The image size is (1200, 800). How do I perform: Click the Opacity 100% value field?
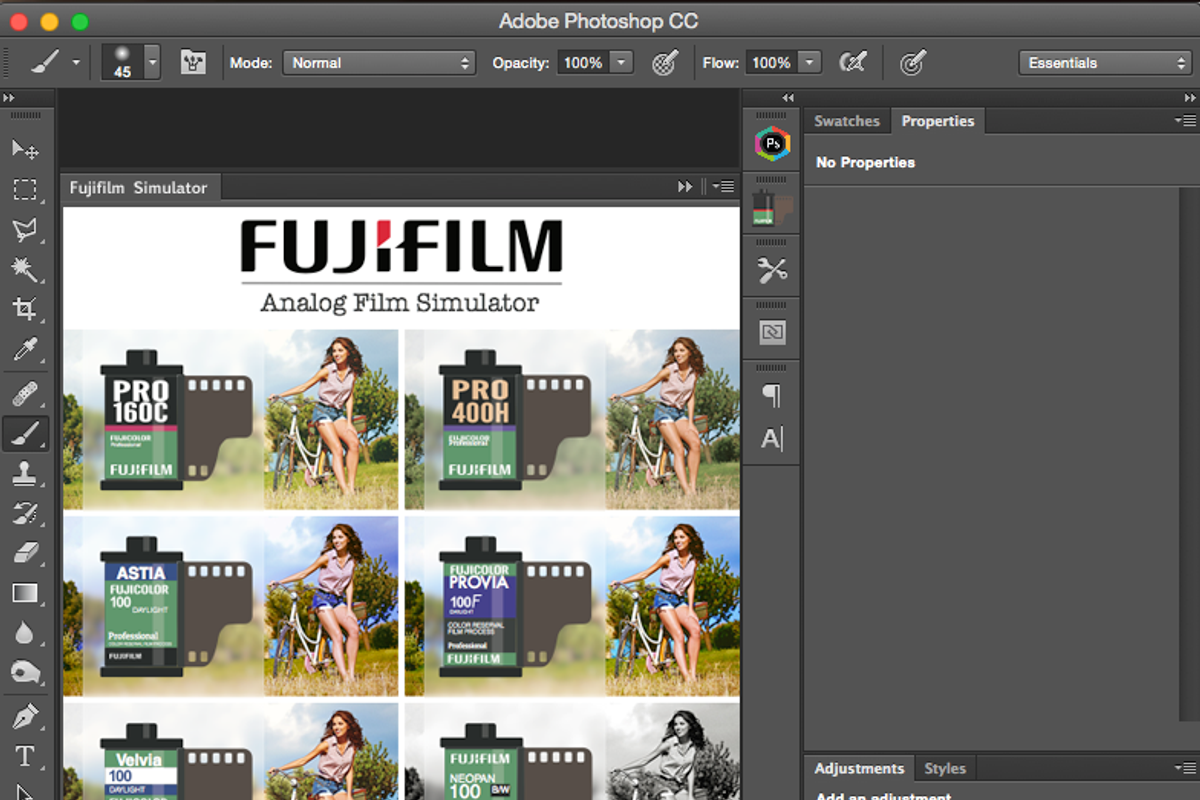tap(583, 62)
